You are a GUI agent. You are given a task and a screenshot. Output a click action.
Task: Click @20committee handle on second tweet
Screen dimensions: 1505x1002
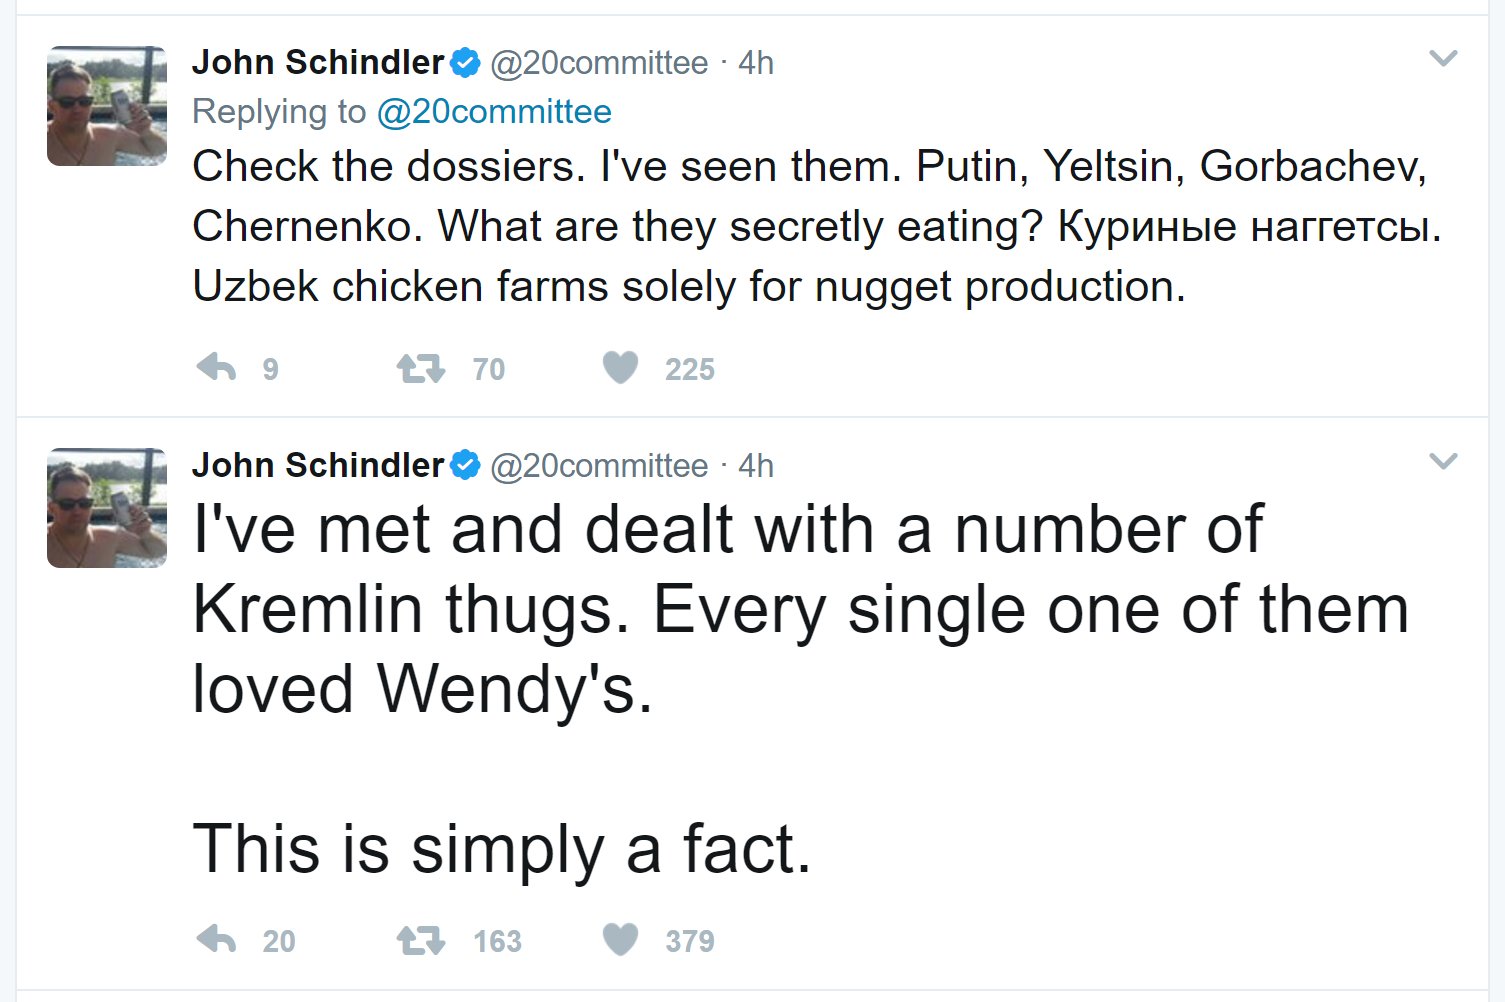[599, 466]
